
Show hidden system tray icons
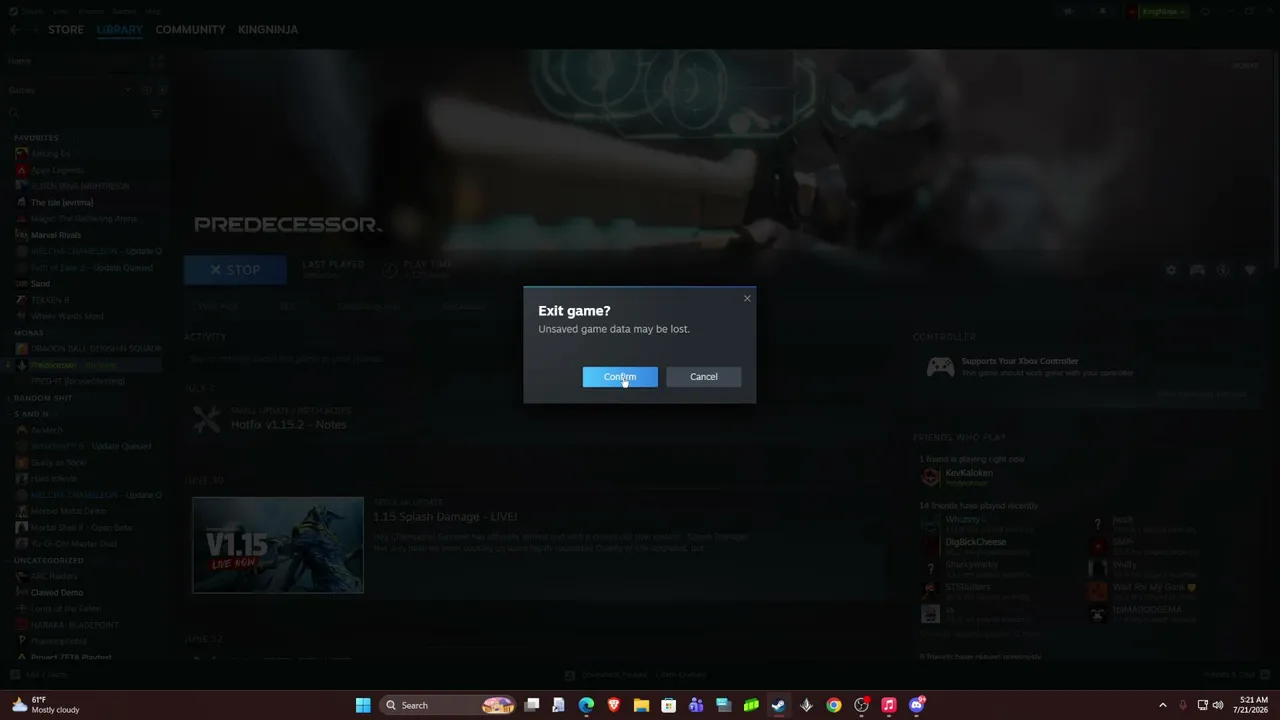(1162, 705)
